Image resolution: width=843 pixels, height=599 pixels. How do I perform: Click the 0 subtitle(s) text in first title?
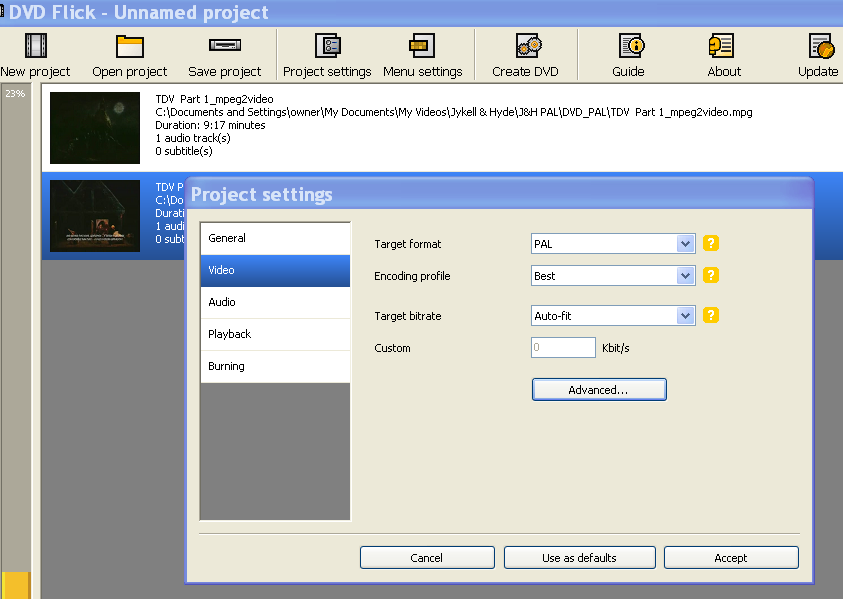click(x=184, y=151)
